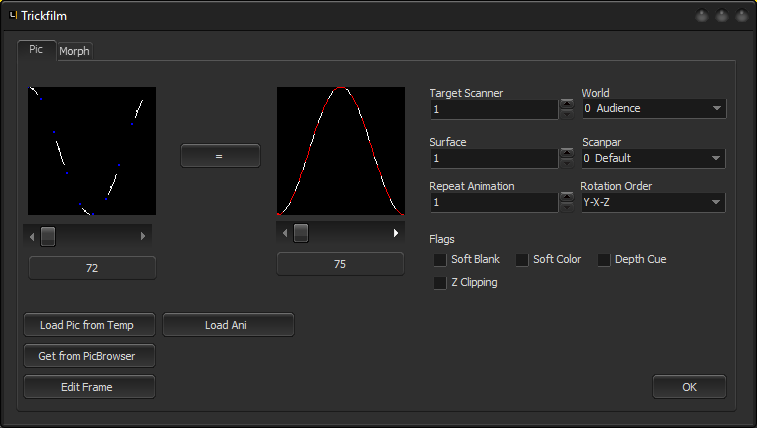Click the right picture slider's right arrow
The height and width of the screenshot is (428, 757).
(x=395, y=233)
